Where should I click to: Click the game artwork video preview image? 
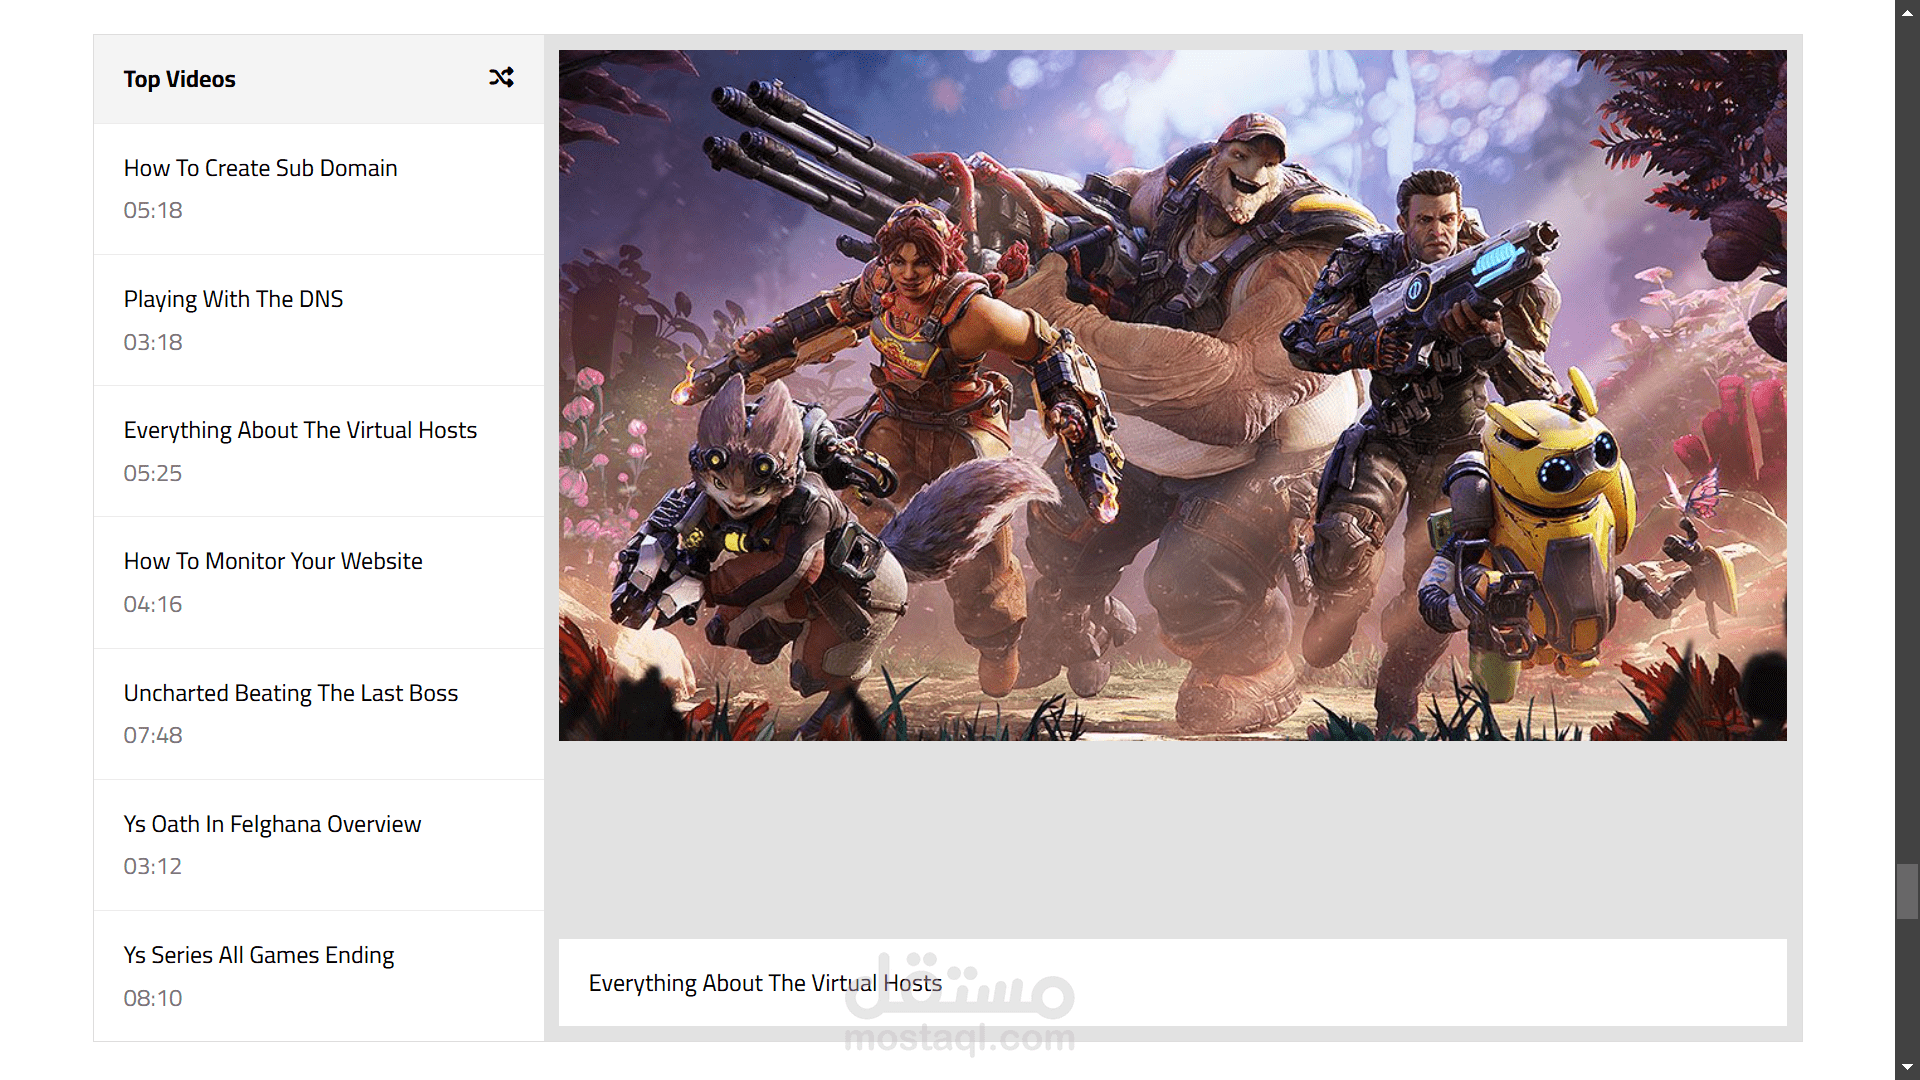1172,395
